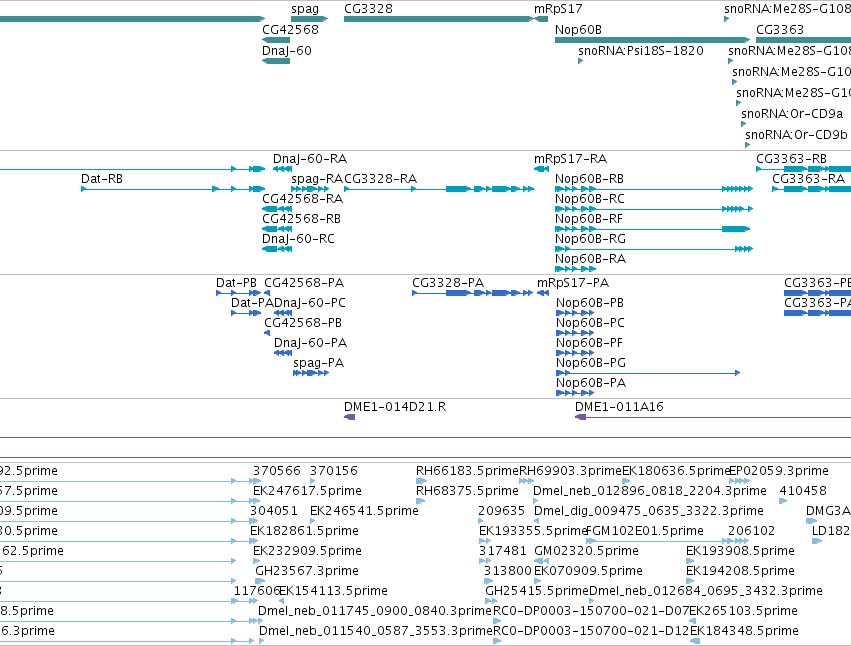The width and height of the screenshot is (851, 646).
Task: Open transcript DnaJ-60-RA
Action: click(310, 159)
